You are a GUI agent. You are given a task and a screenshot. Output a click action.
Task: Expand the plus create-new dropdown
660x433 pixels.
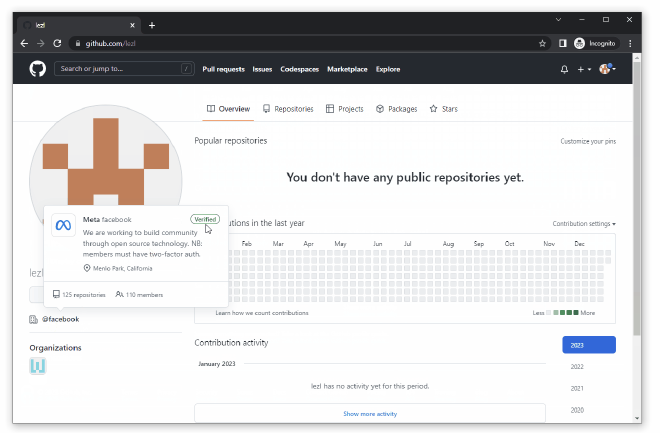(583, 69)
